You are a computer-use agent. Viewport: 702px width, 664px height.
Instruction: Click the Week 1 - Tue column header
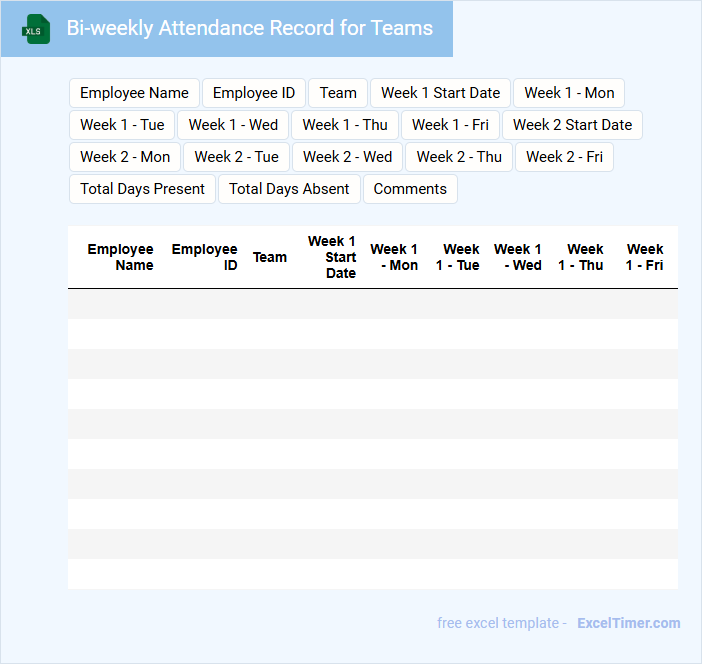[458, 257]
